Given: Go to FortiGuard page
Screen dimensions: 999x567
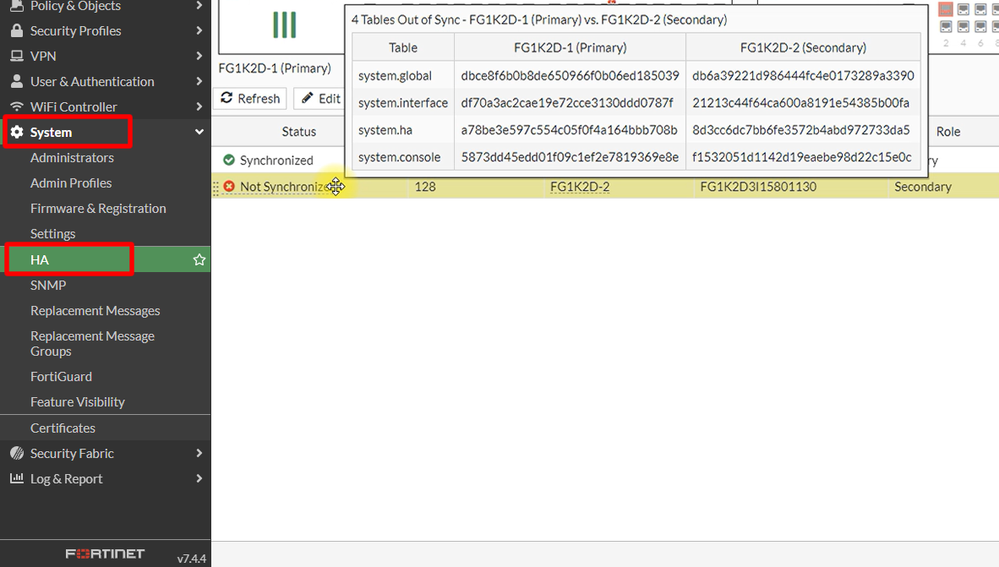Looking at the screenshot, I should [61, 377].
